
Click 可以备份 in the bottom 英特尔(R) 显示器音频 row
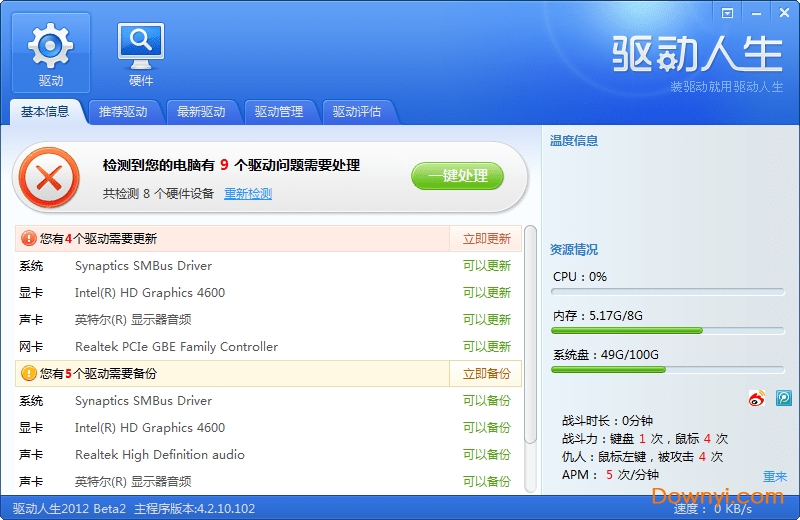click(487, 482)
